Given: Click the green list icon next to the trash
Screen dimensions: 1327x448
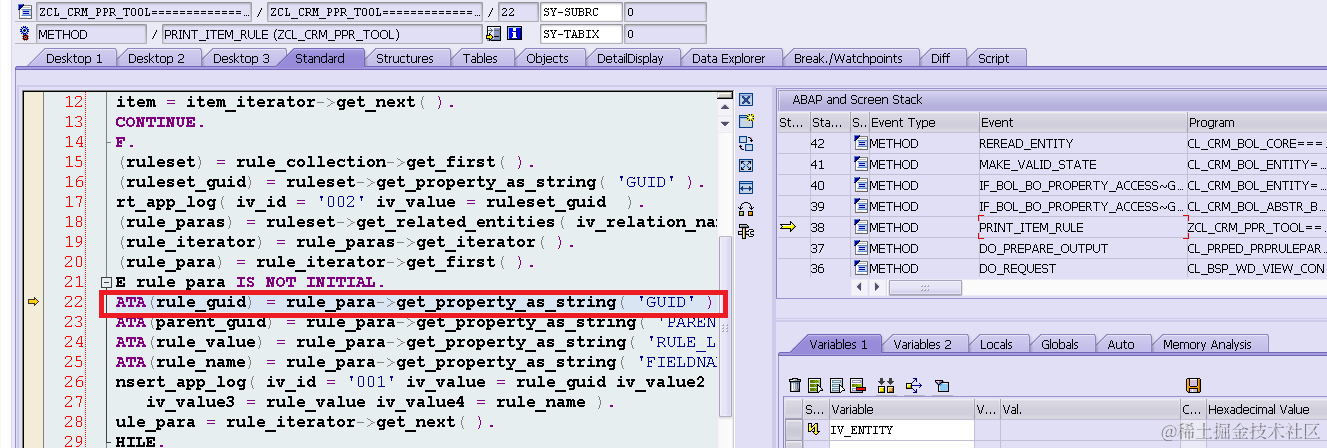Looking at the screenshot, I should pos(815,385).
